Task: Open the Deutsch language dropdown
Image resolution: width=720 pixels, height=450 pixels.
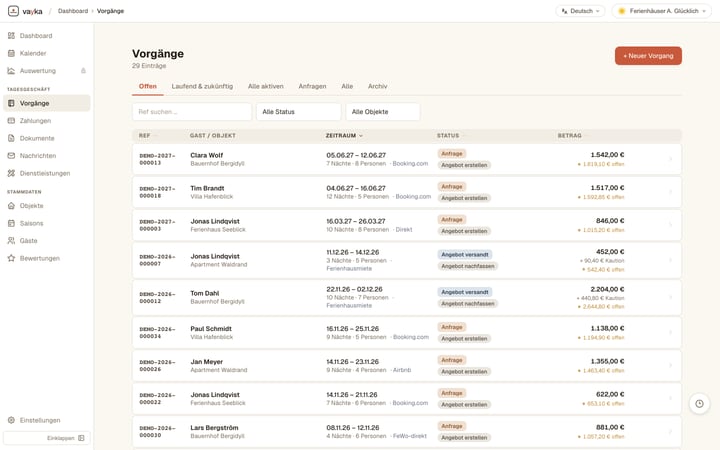Action: (x=580, y=11)
